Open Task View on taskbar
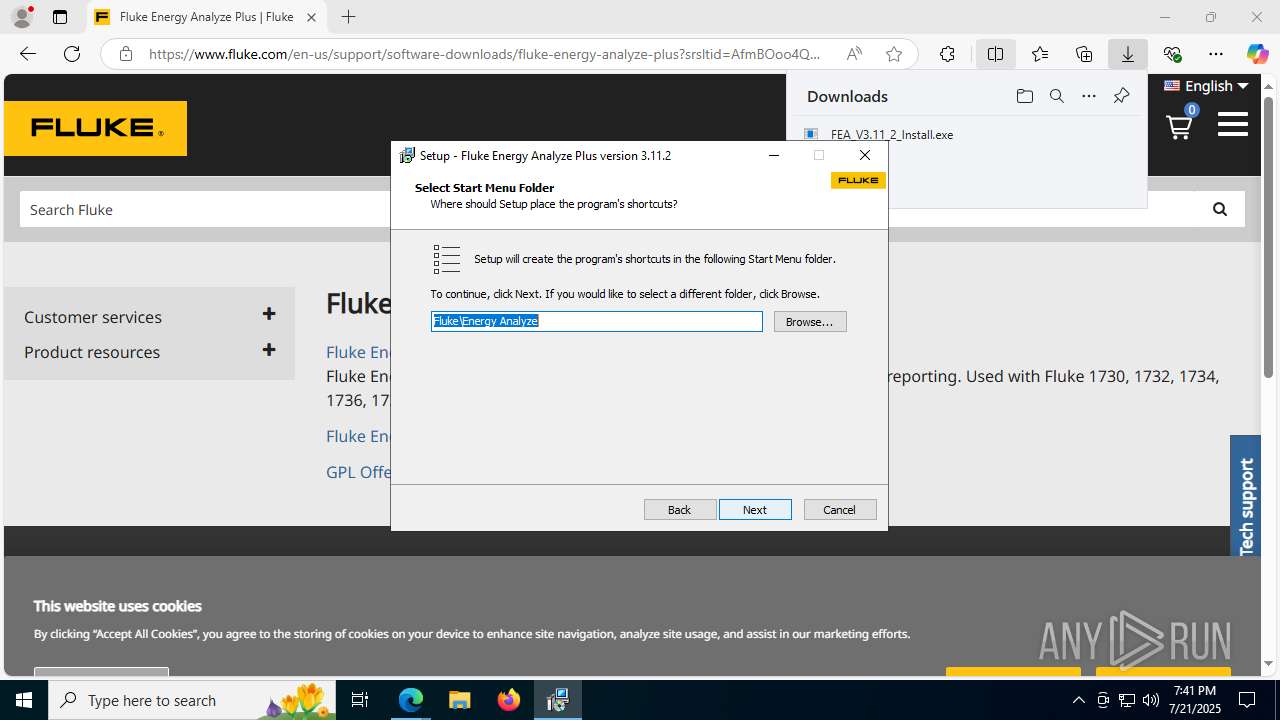Screen dimensions: 1280x720 pos(360,700)
